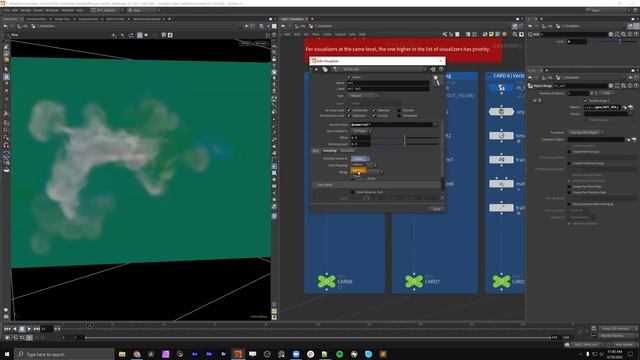Click the Clear button next to Number of Objects

point(607,93)
